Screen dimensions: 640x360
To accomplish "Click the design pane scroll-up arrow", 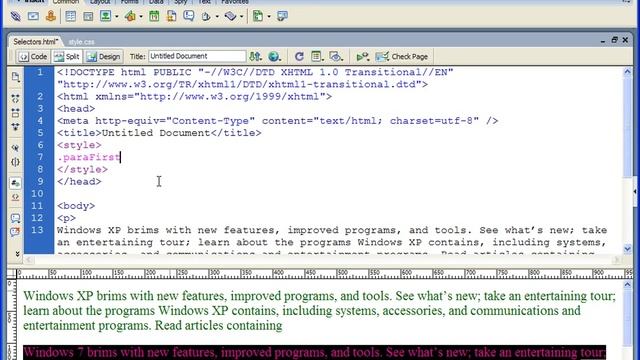I will pos(627,284).
